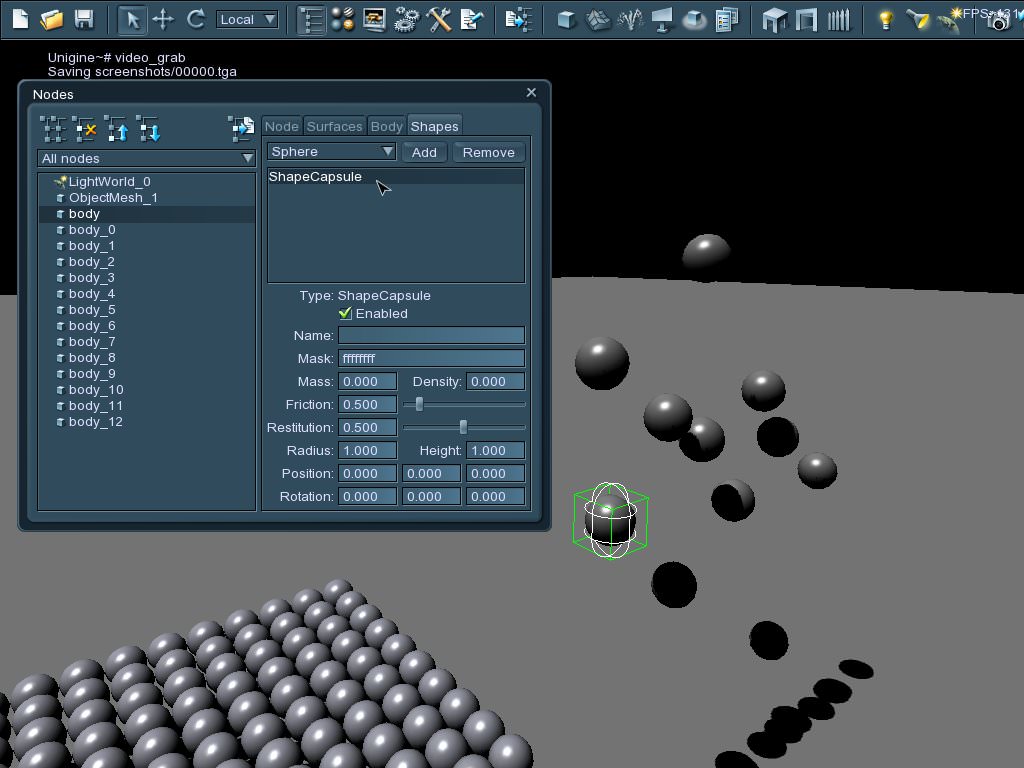Click the Mask field showing ffffffff
1024x768 pixels.
coord(431,358)
